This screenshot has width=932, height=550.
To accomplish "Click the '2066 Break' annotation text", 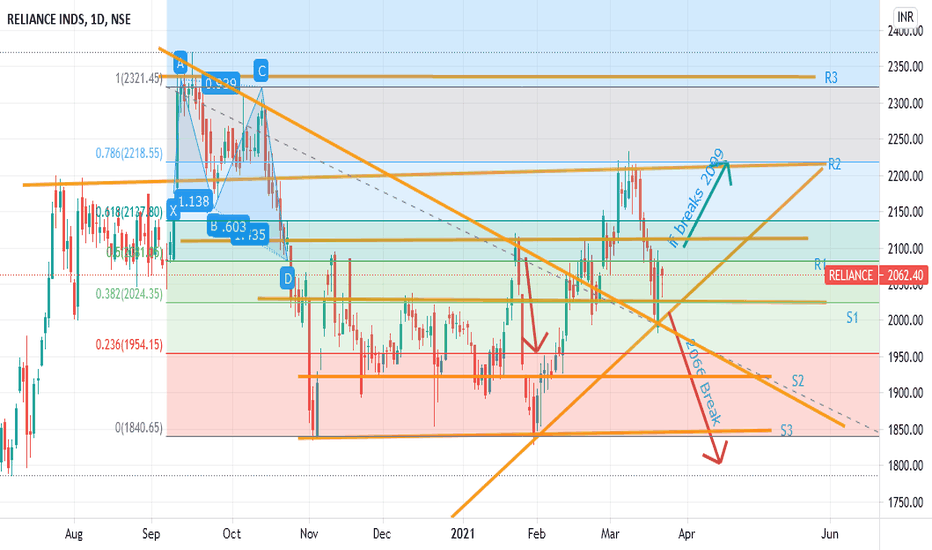I will (x=703, y=382).
